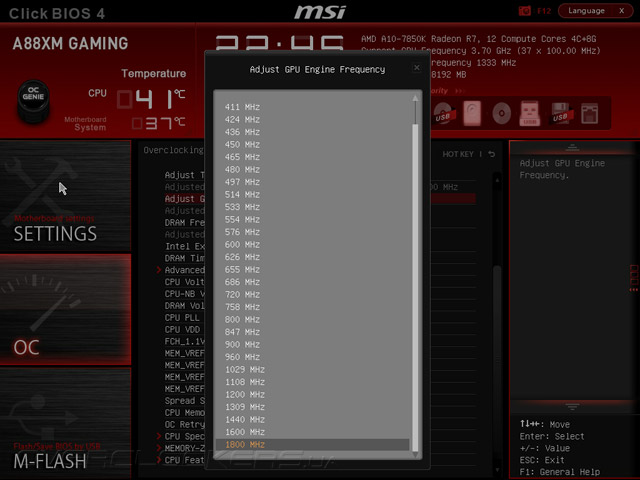The width and height of the screenshot is (640, 480).
Task: Select the hard disk boot device icon
Action: [472, 113]
